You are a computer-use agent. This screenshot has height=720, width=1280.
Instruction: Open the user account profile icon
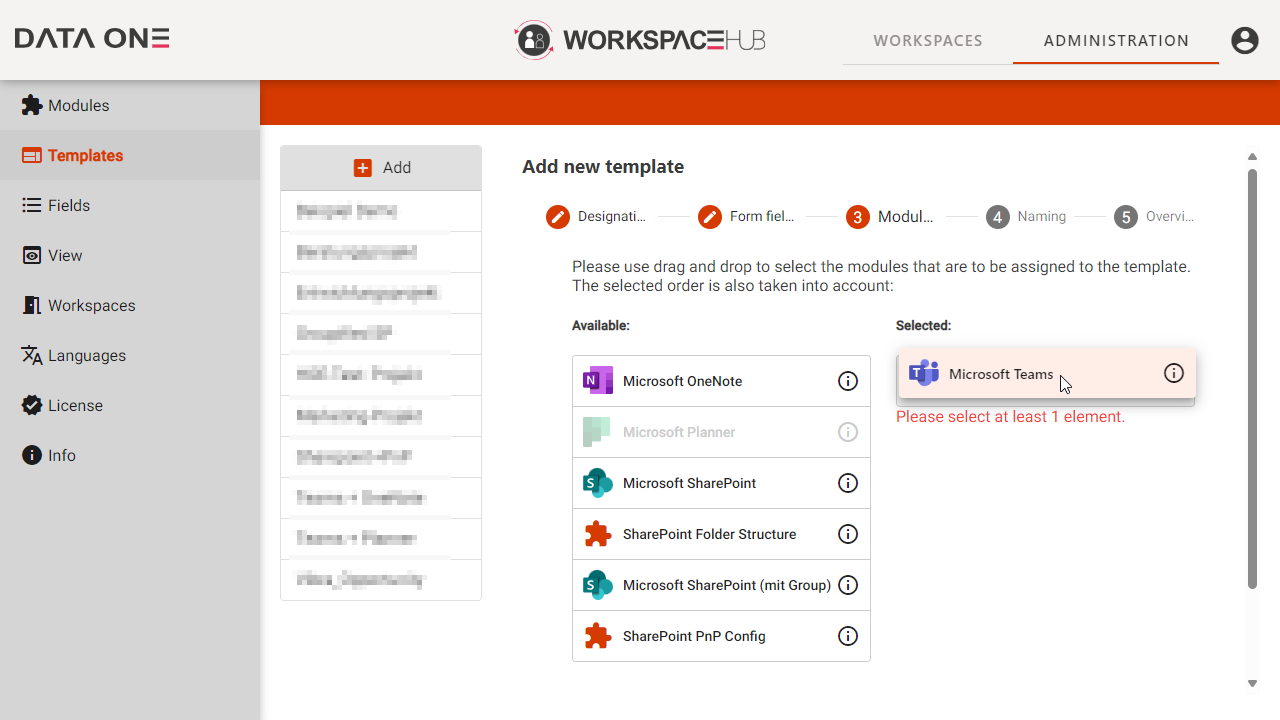tap(1244, 40)
